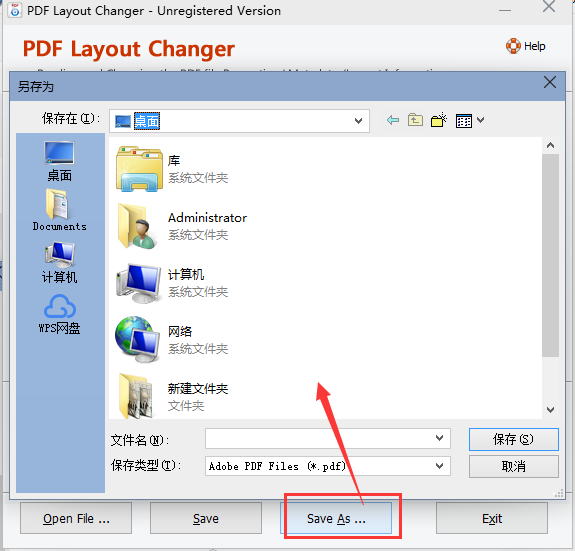Go up one folder level icon
Image resolution: width=575 pixels, height=551 pixels.
pyautogui.click(x=415, y=120)
